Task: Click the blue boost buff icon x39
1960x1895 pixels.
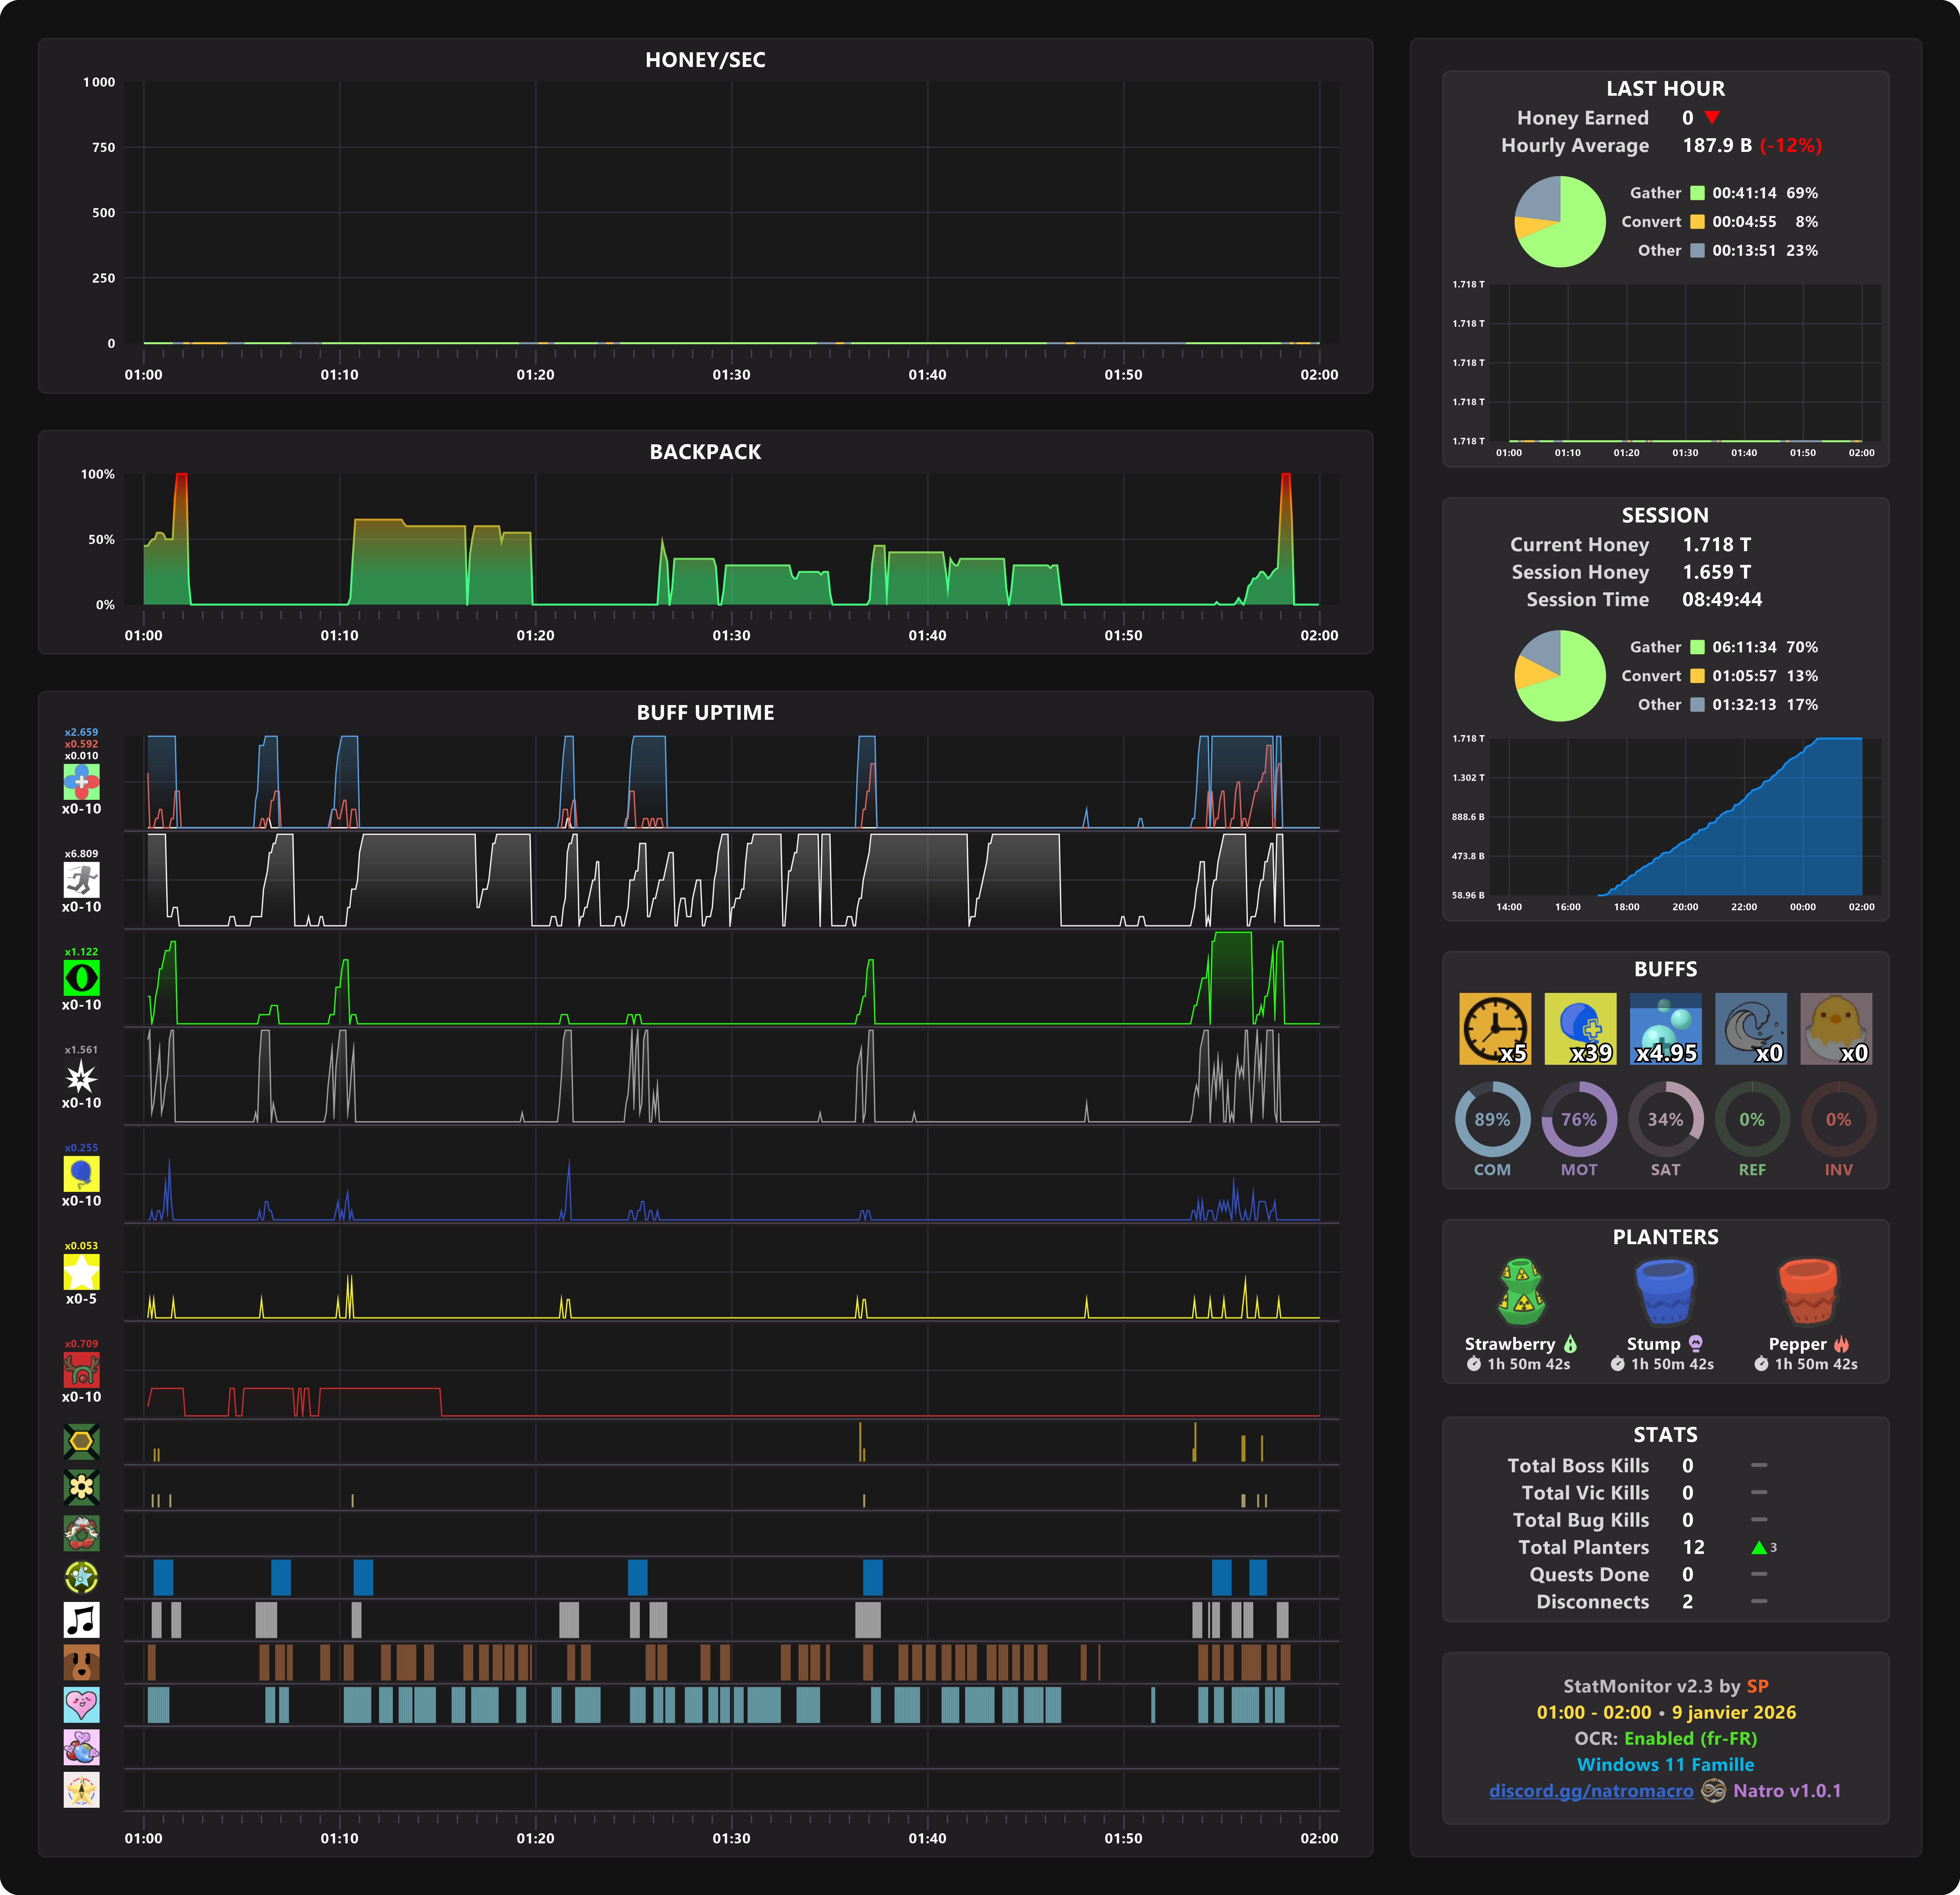Action: point(1580,1028)
